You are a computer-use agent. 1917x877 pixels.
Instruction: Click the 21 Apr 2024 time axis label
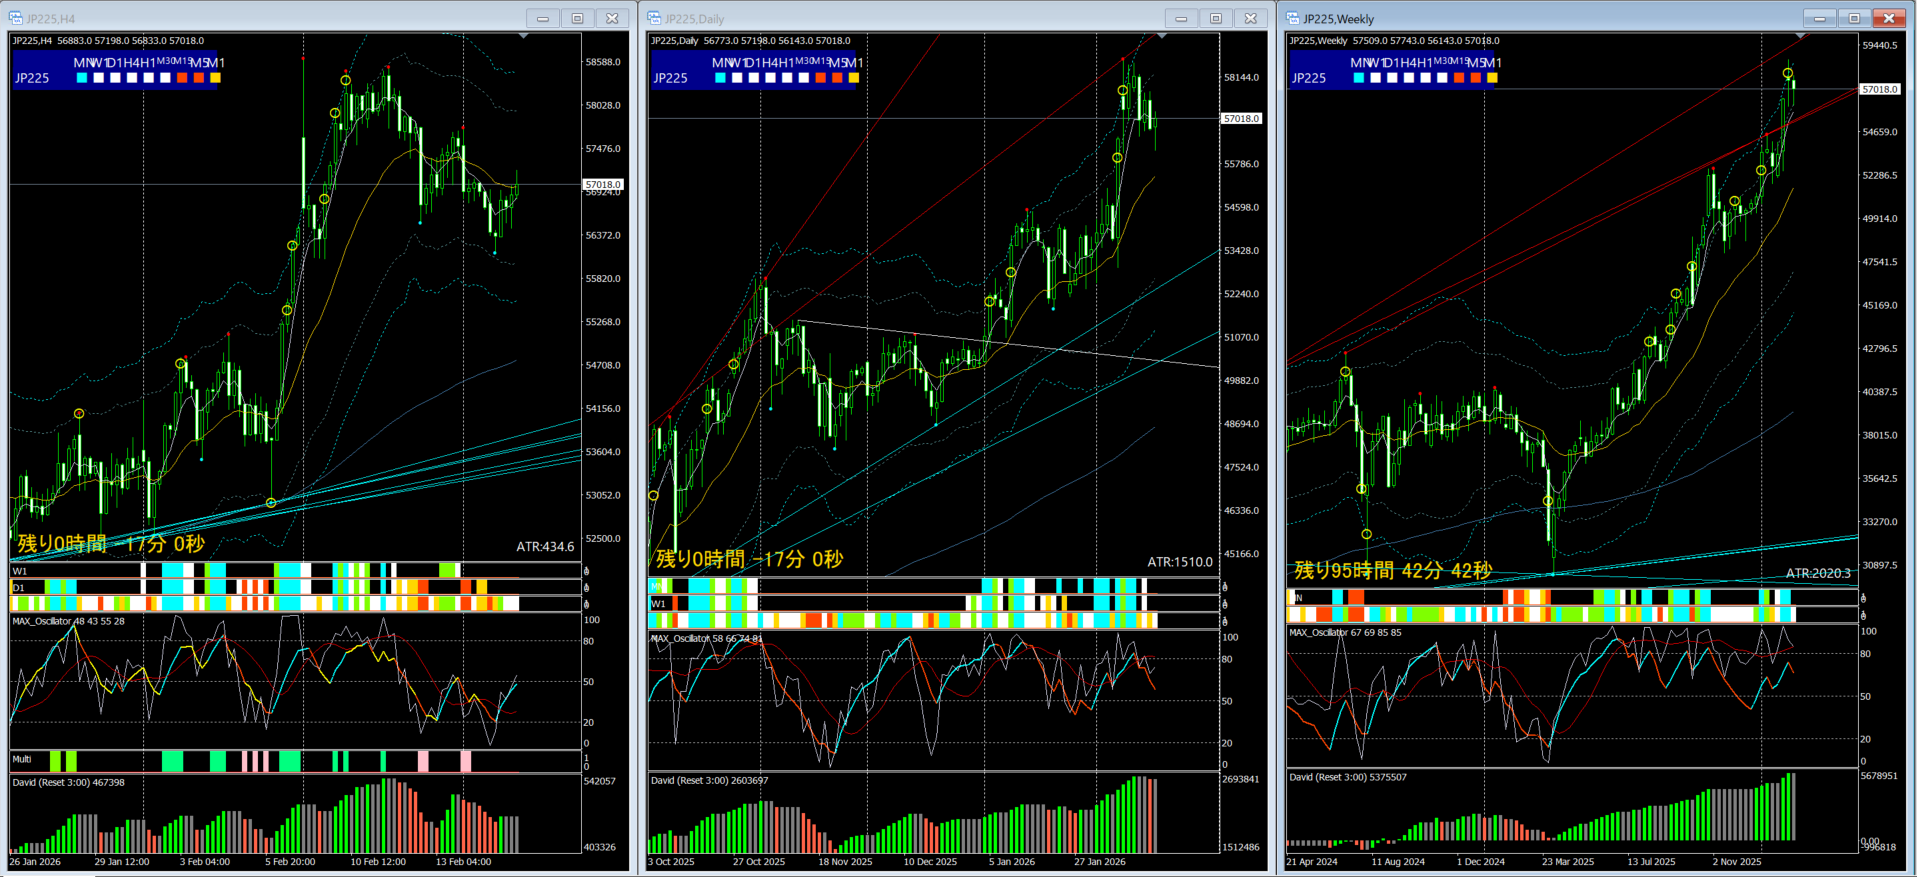(1312, 861)
